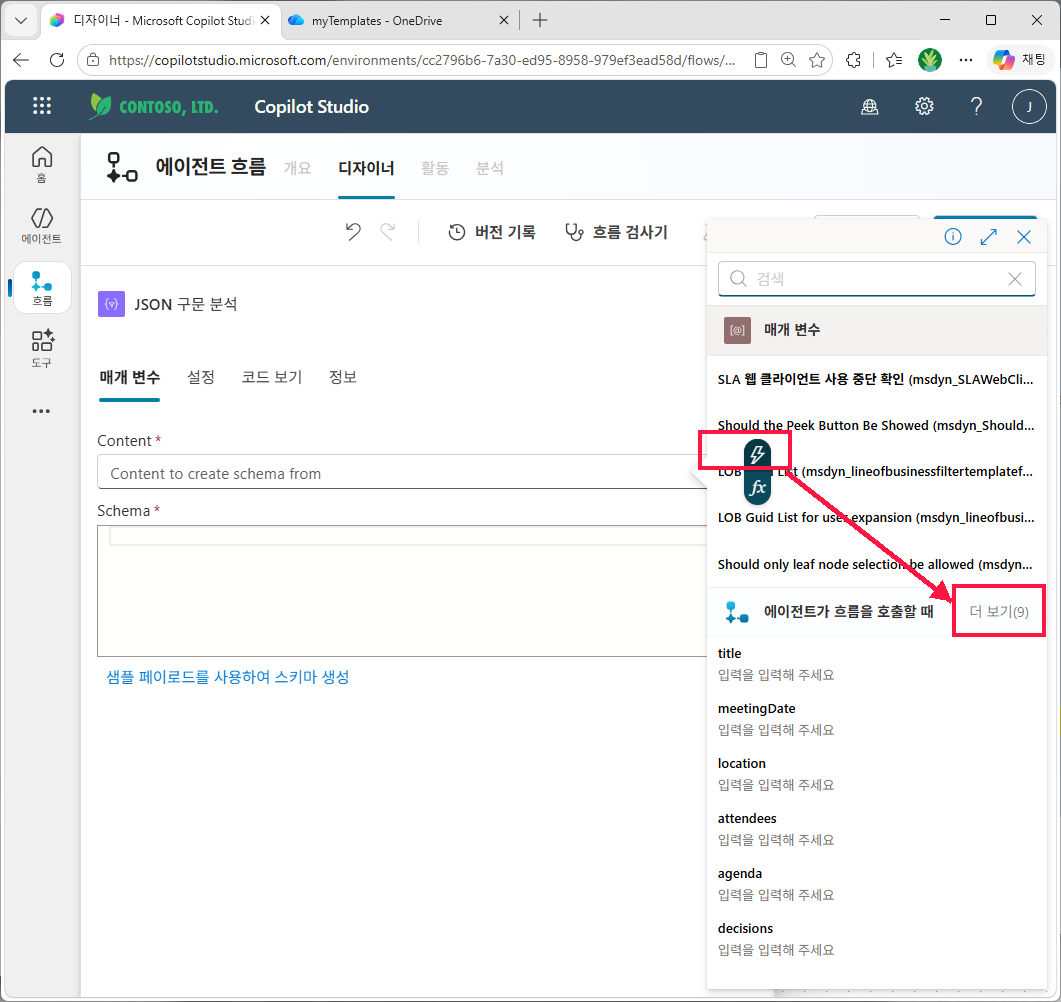Image resolution: width=1061 pixels, height=1002 pixels.
Task: Open the settings gear in Copilot Studio
Action: pos(924,106)
